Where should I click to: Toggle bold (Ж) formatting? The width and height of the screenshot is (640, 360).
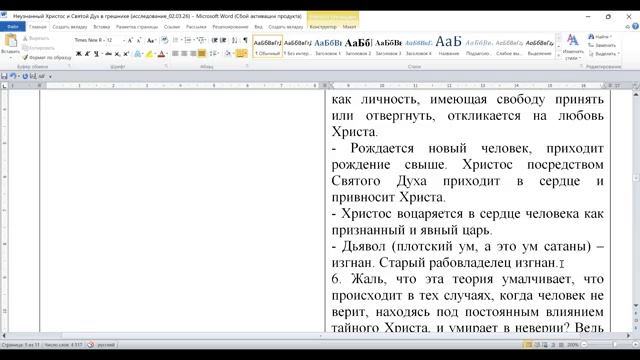click(x=79, y=54)
